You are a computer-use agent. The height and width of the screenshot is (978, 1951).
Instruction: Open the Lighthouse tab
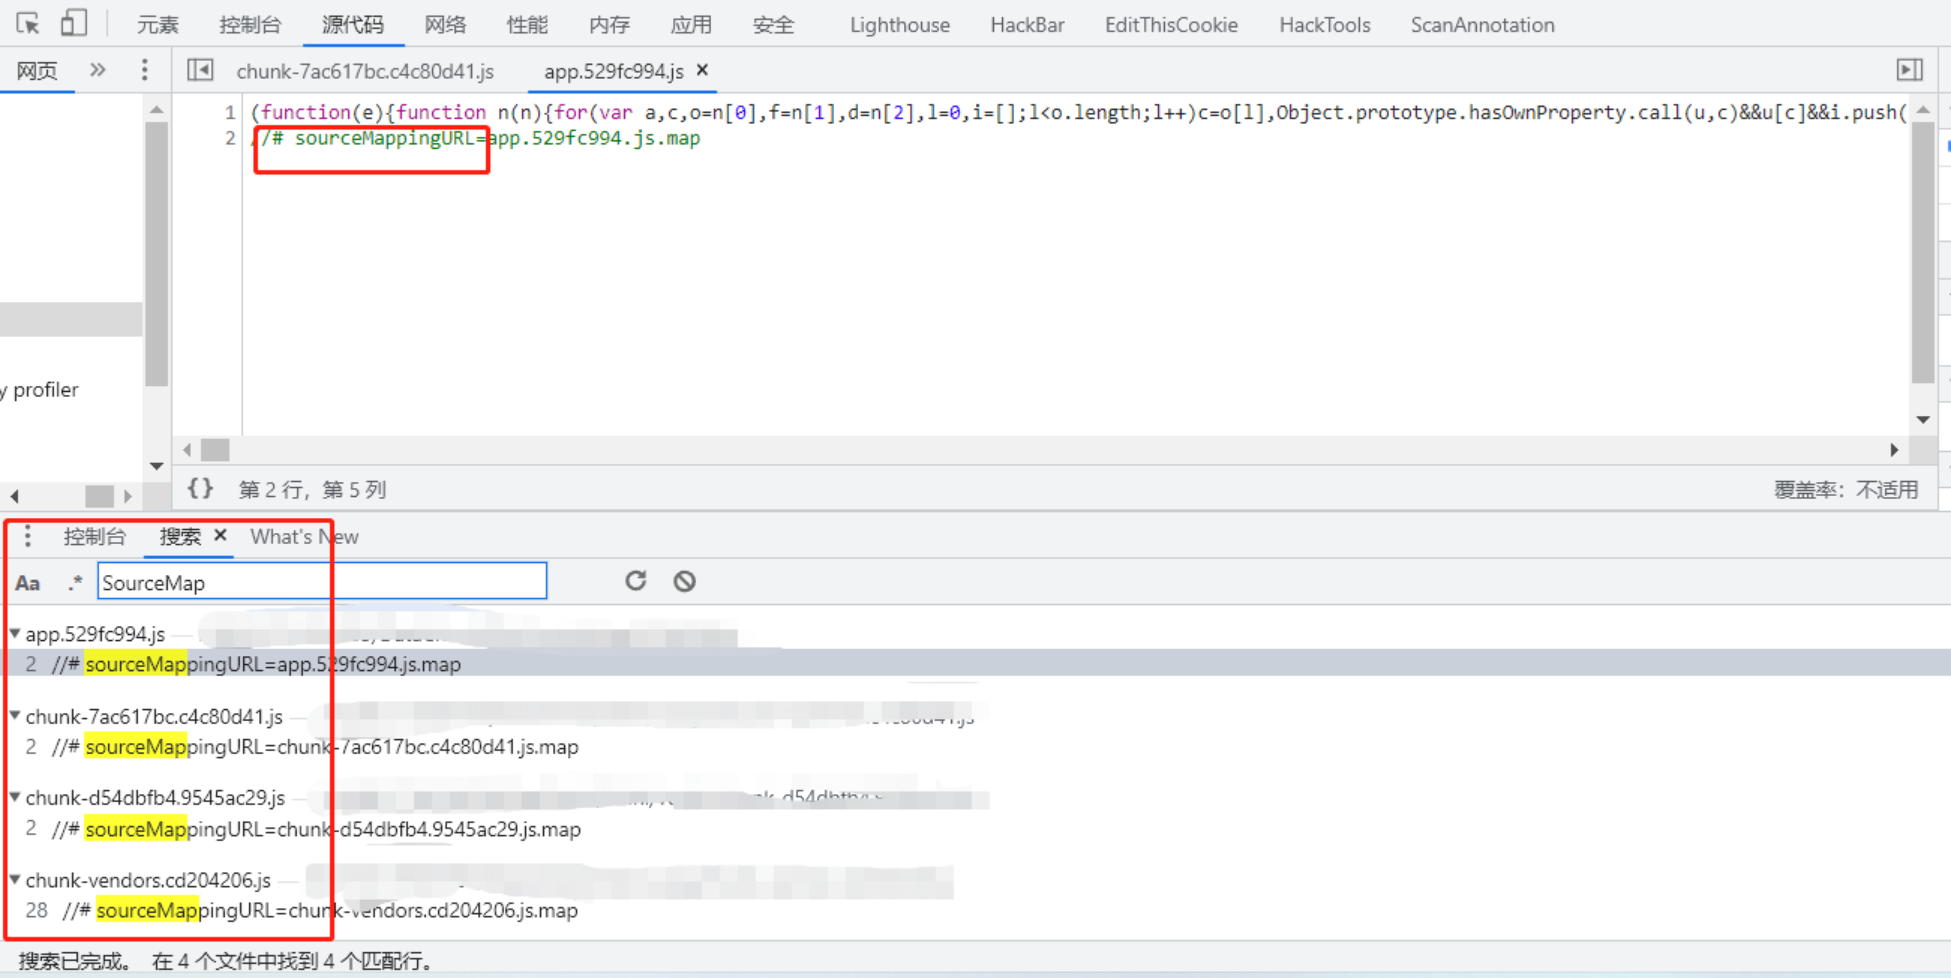coord(900,25)
